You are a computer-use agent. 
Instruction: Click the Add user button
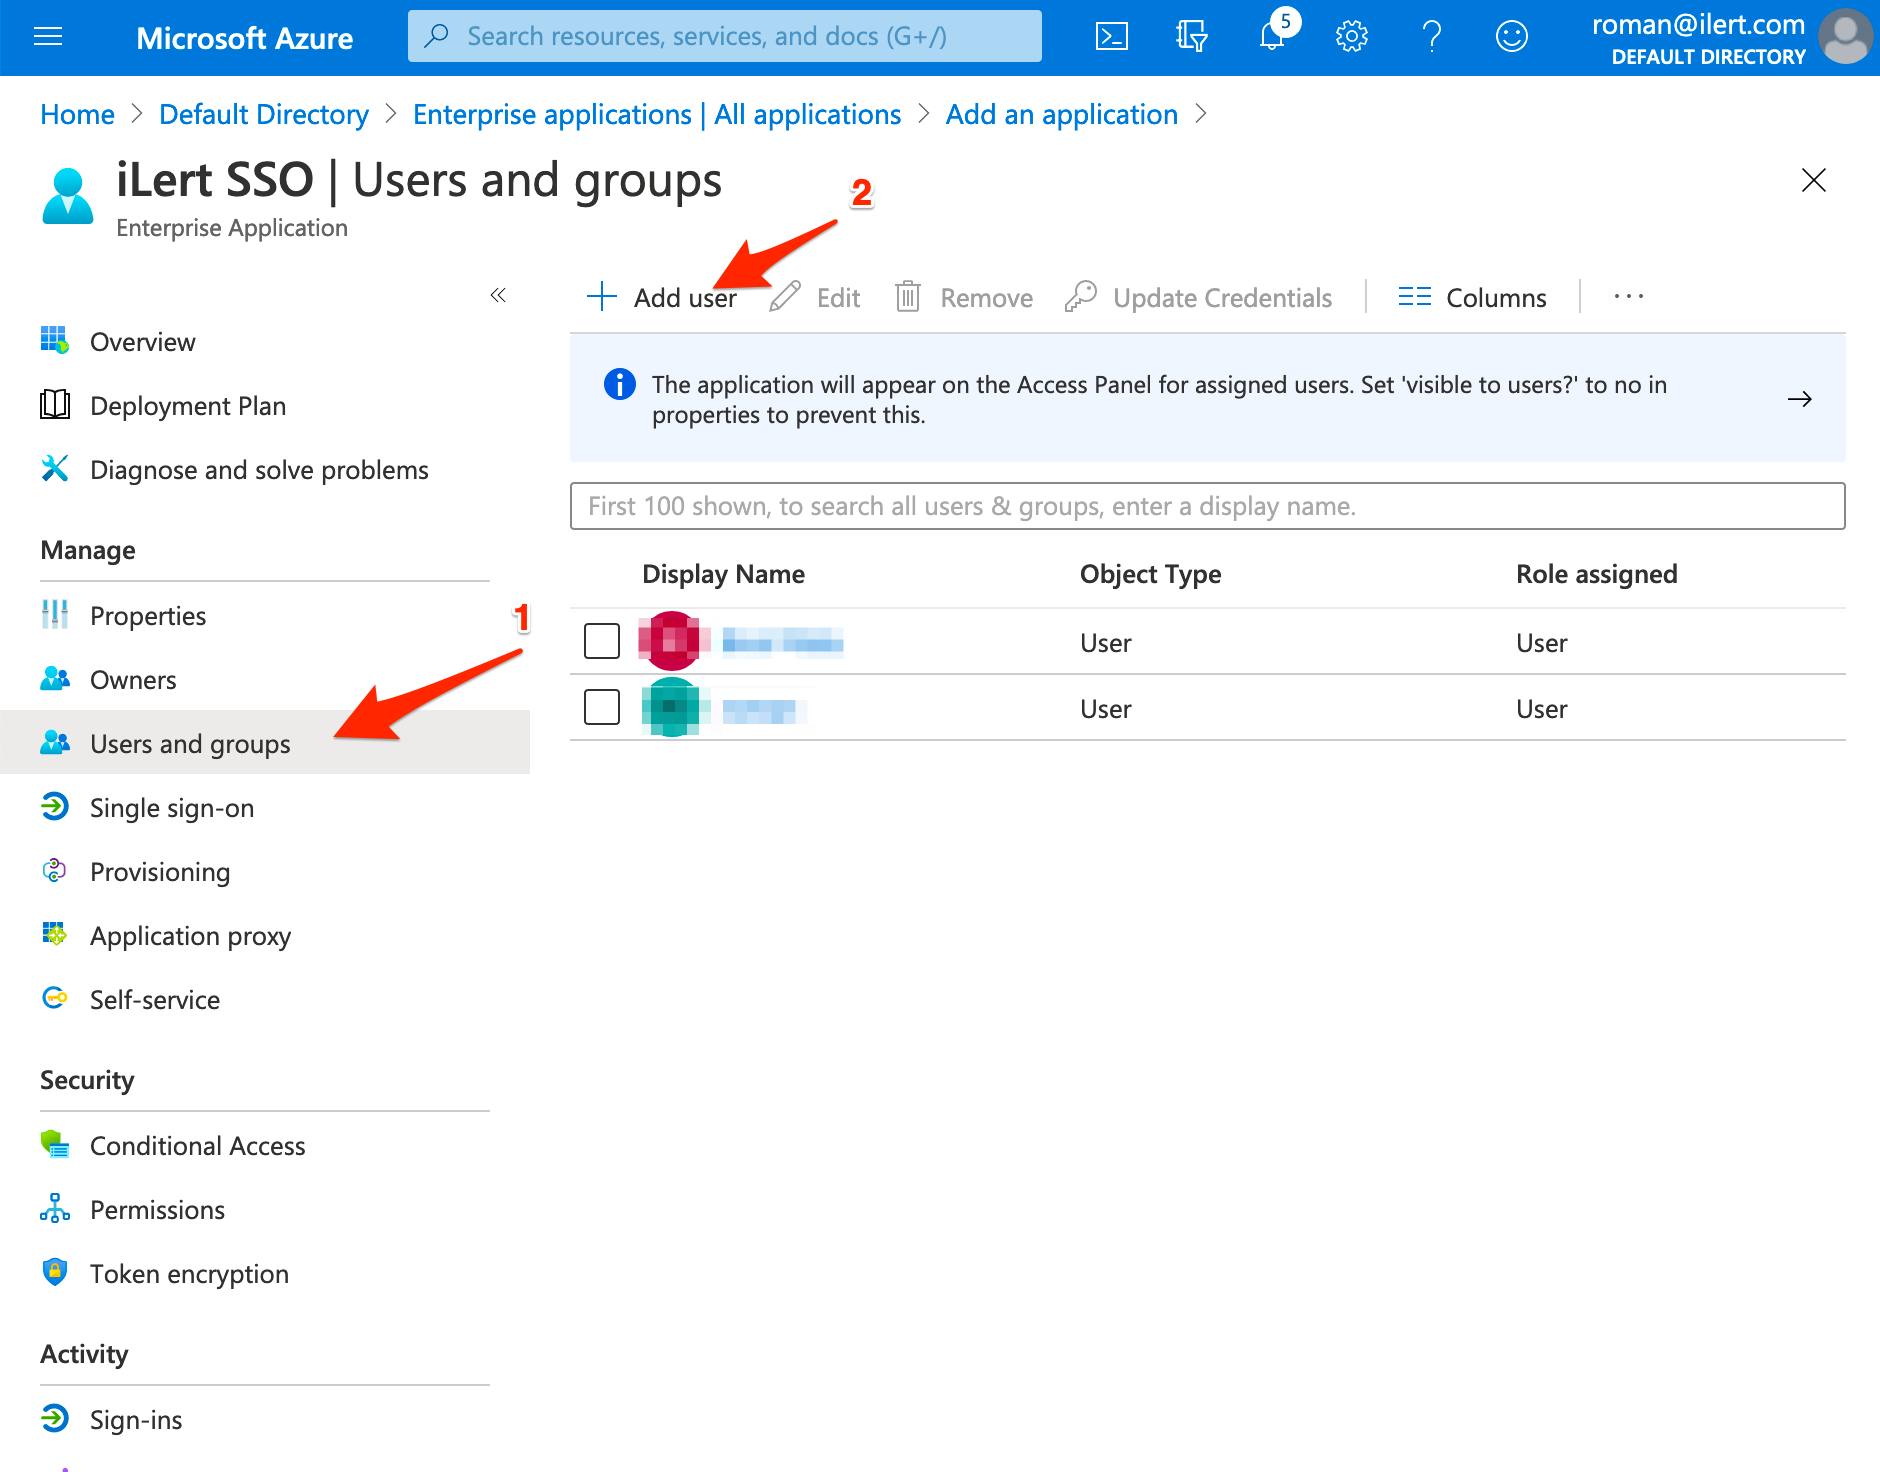(x=662, y=298)
